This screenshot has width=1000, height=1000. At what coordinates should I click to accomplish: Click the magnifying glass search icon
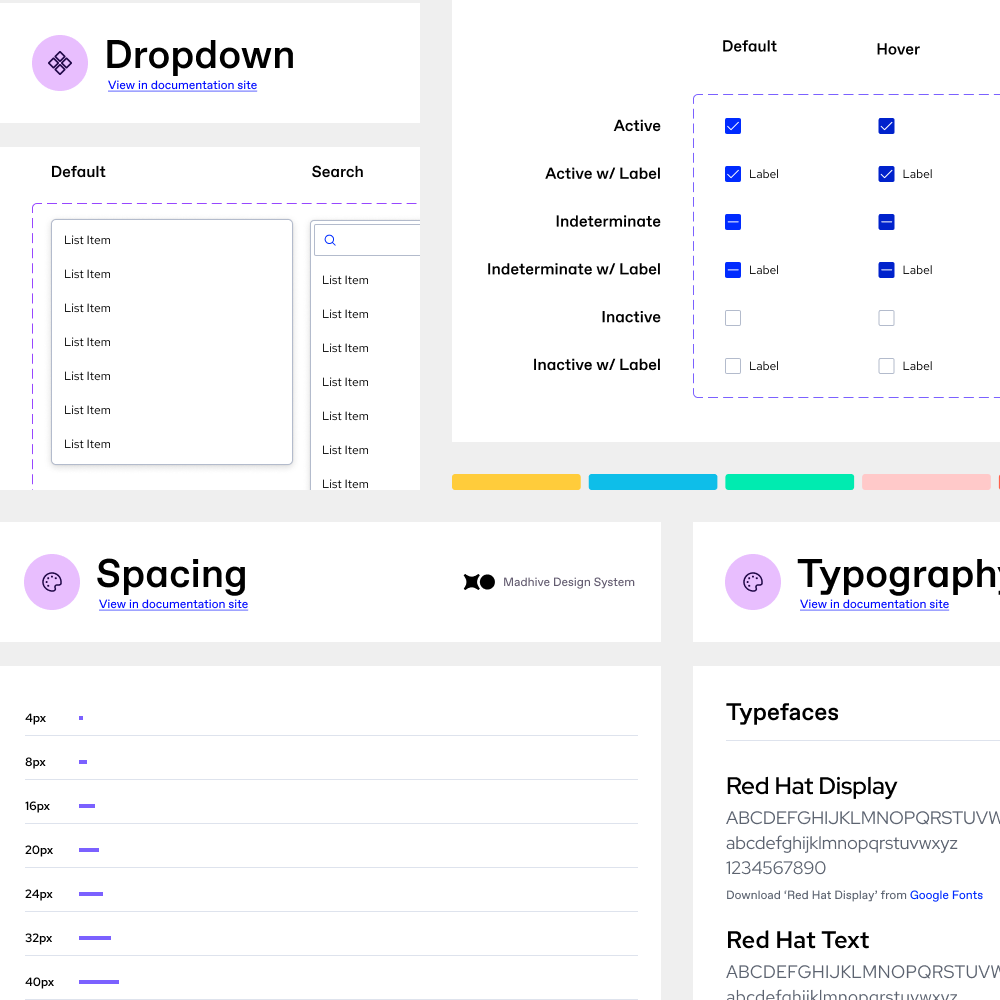[330, 239]
